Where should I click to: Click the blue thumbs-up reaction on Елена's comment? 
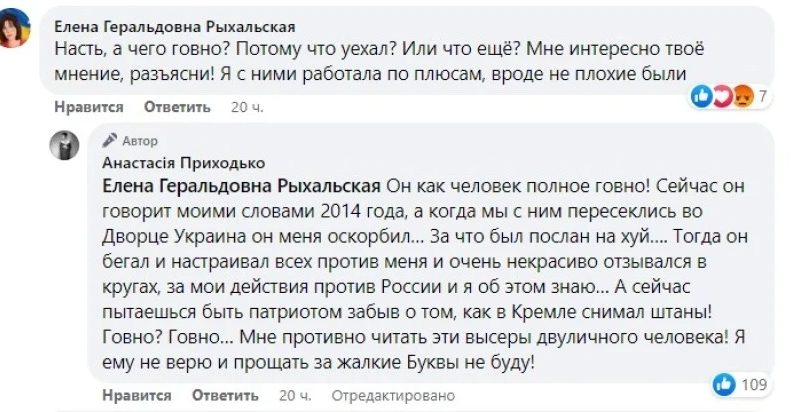tap(702, 96)
